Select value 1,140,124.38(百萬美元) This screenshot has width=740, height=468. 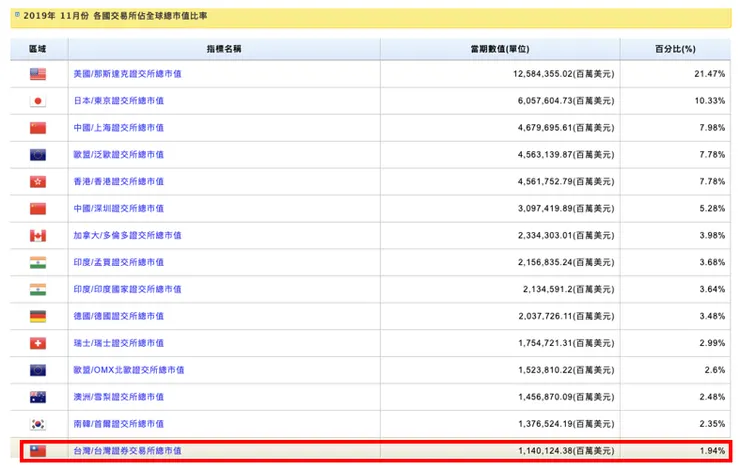pos(566,451)
